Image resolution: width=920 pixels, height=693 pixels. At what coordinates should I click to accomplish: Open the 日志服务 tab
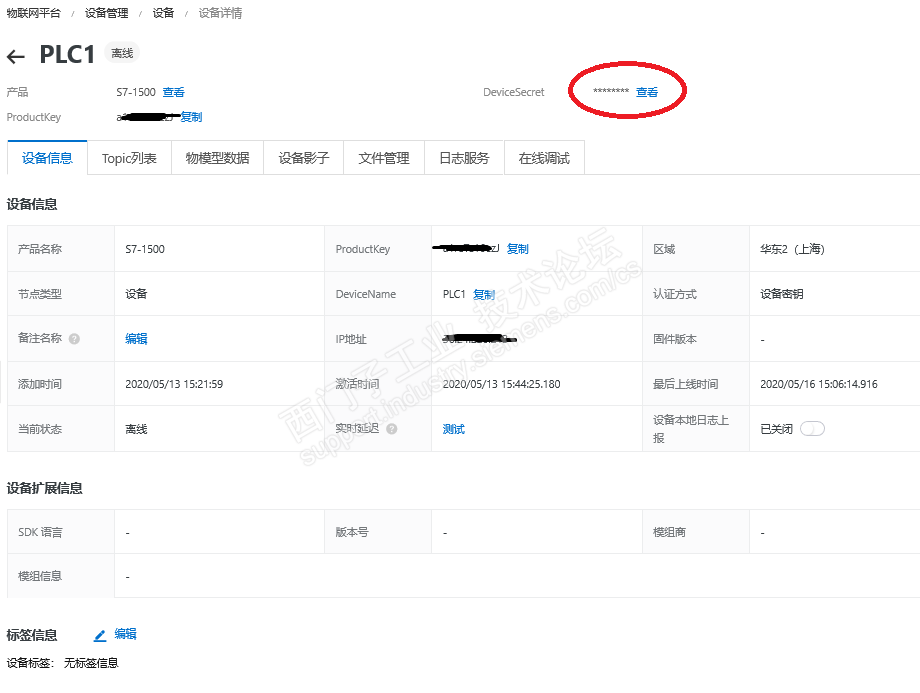tap(464, 158)
